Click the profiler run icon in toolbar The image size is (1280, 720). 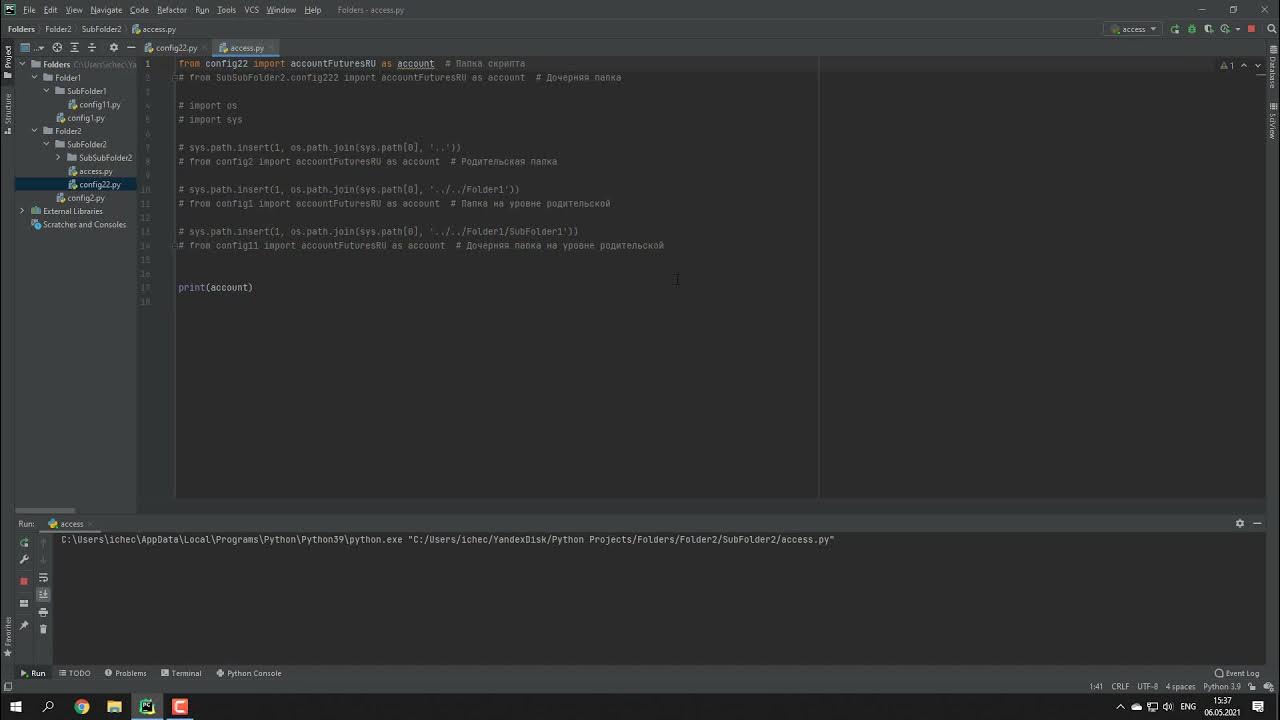1224,29
